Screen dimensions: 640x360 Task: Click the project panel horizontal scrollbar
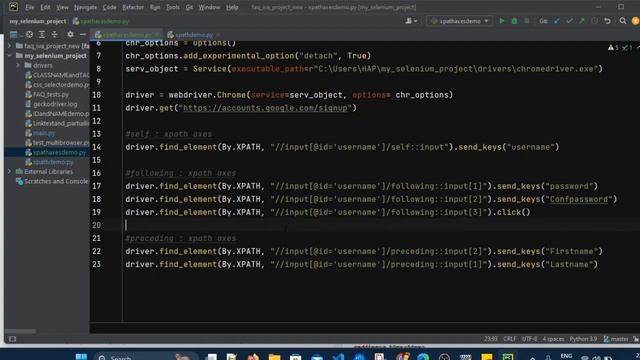(20, 331)
